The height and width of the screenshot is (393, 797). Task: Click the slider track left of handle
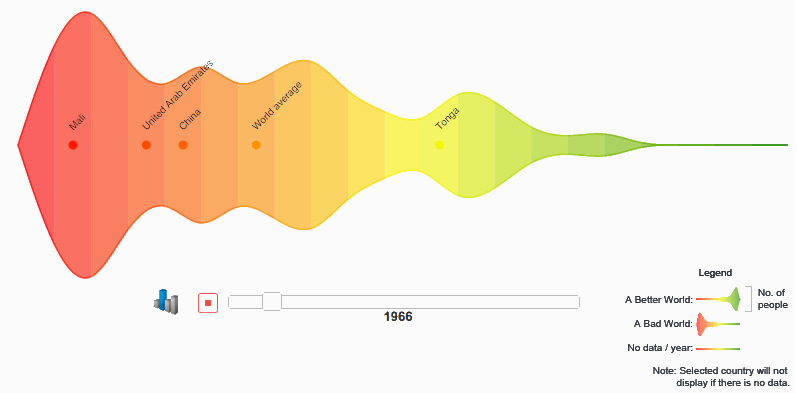(246, 301)
